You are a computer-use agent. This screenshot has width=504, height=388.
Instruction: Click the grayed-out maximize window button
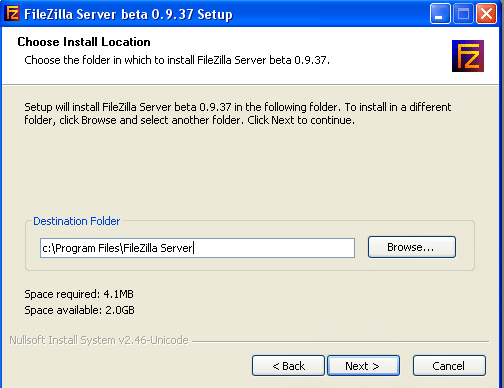coord(463,14)
